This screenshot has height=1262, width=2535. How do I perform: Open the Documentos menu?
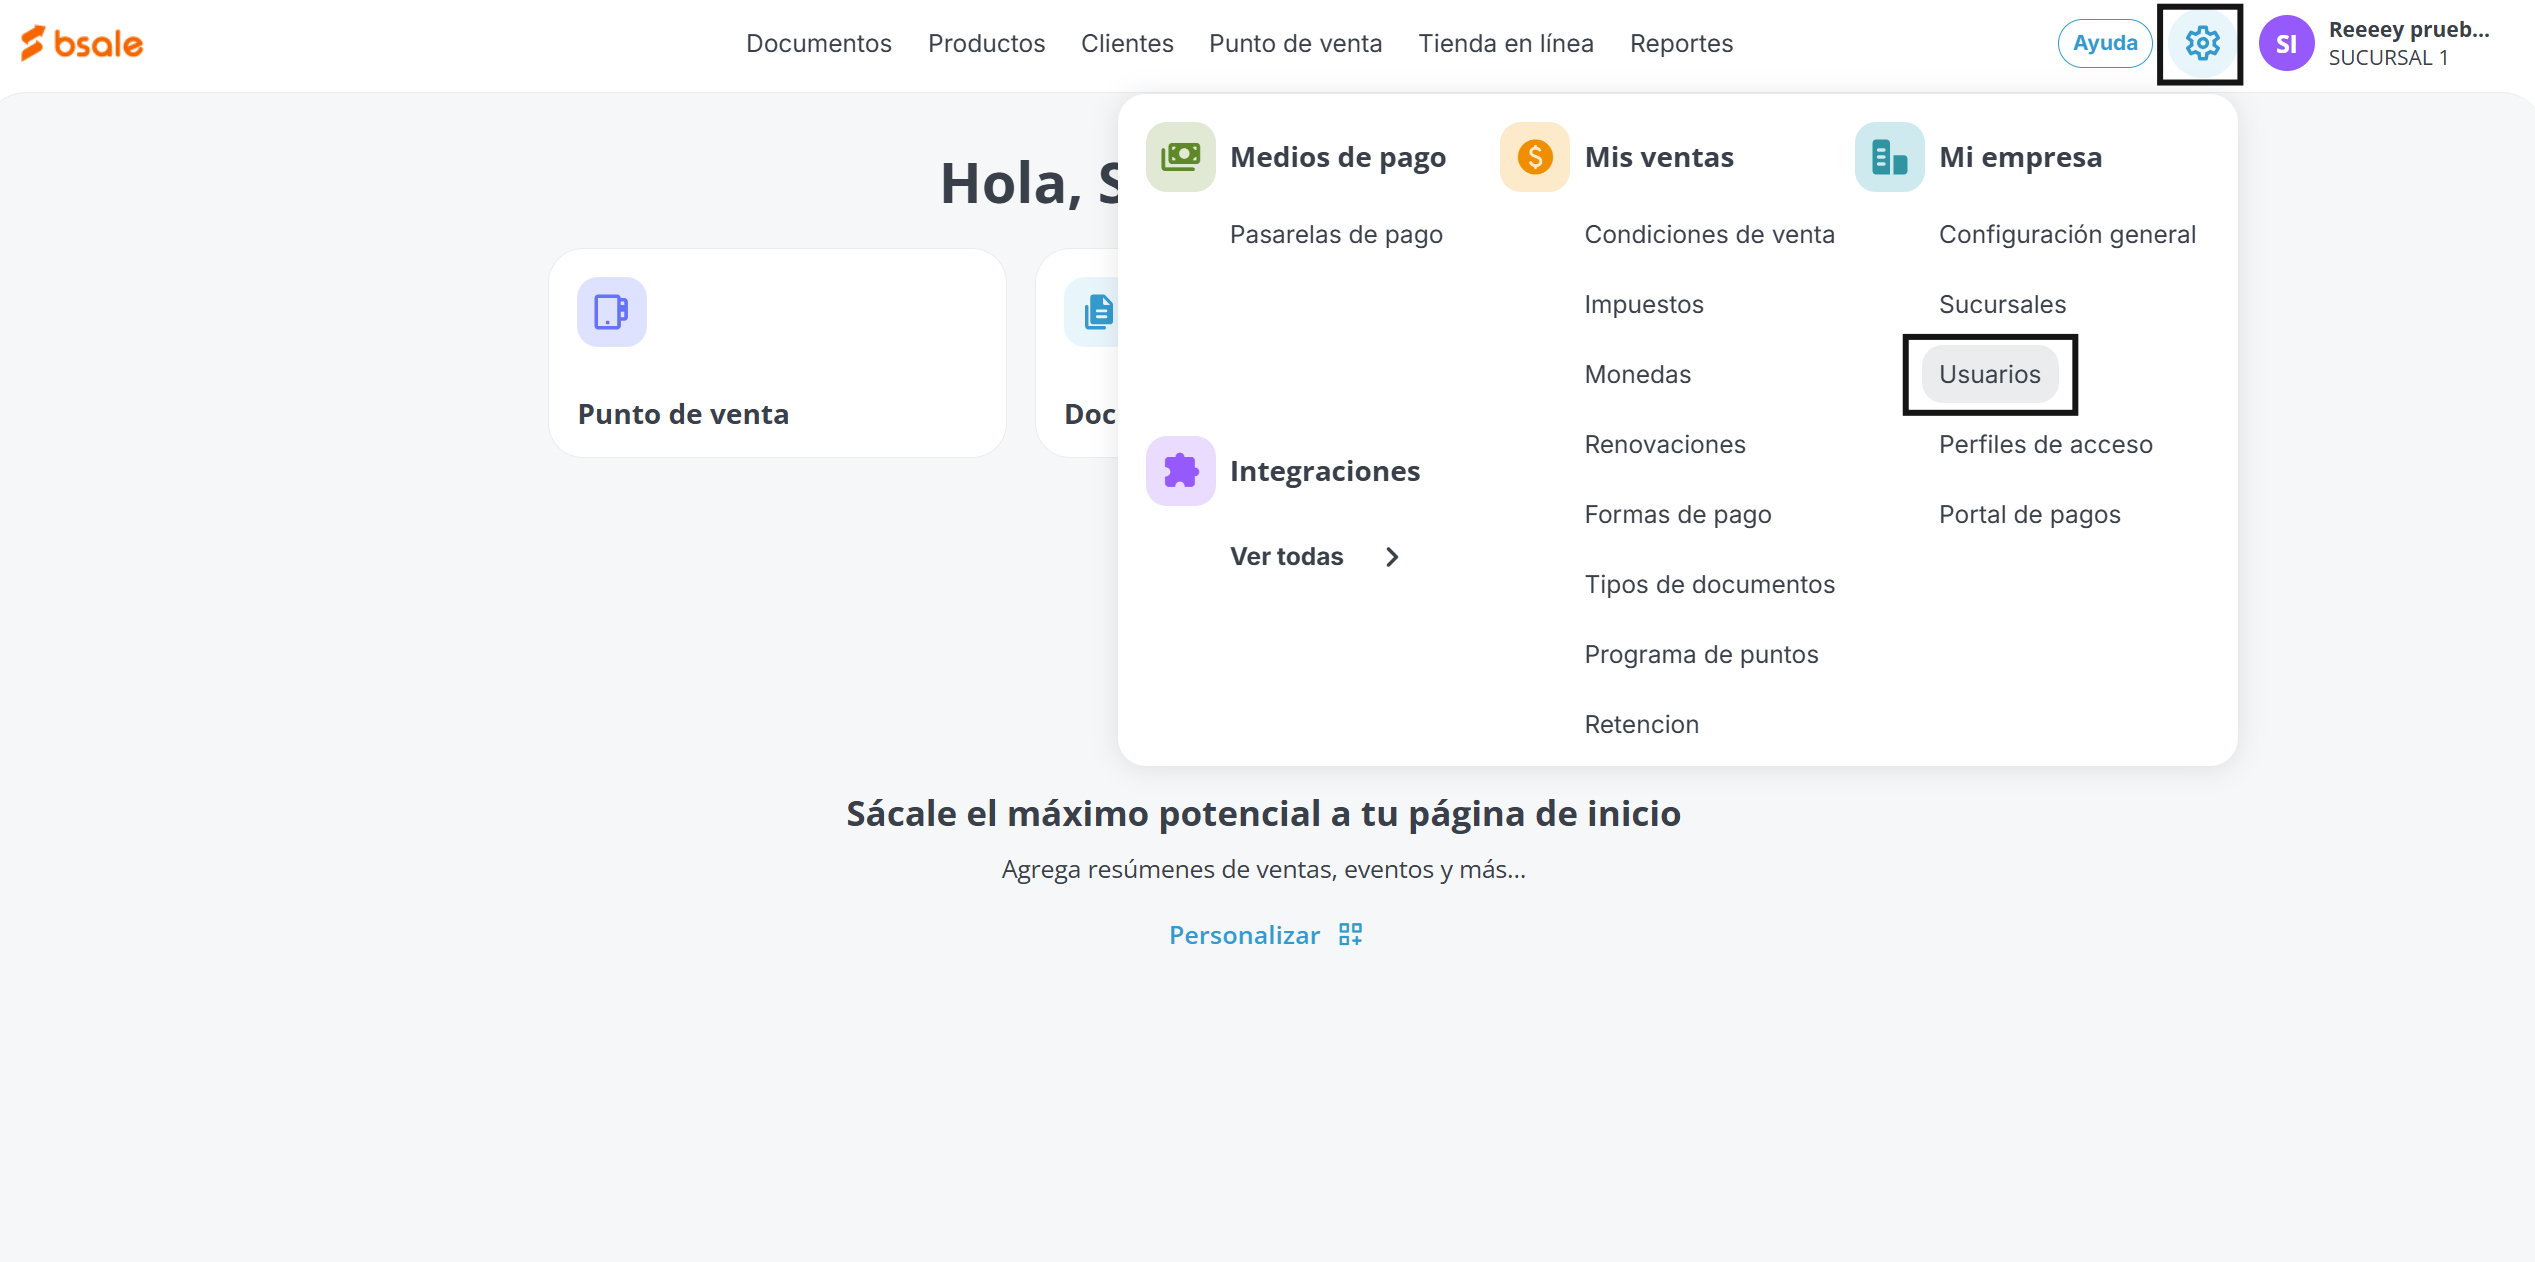click(818, 44)
